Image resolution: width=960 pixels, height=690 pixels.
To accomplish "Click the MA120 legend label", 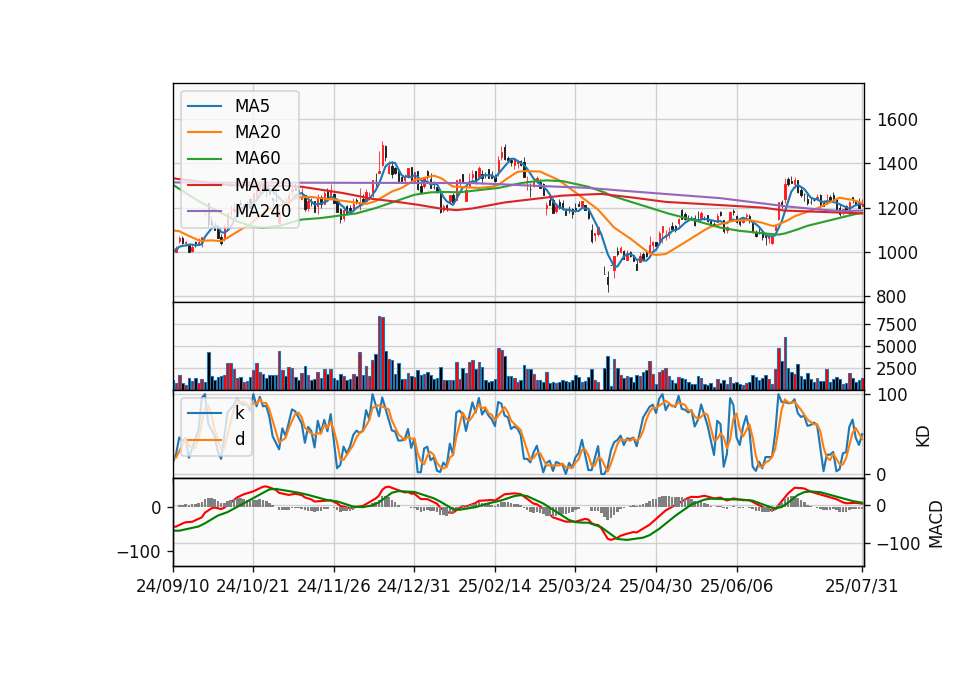I will point(263,184).
